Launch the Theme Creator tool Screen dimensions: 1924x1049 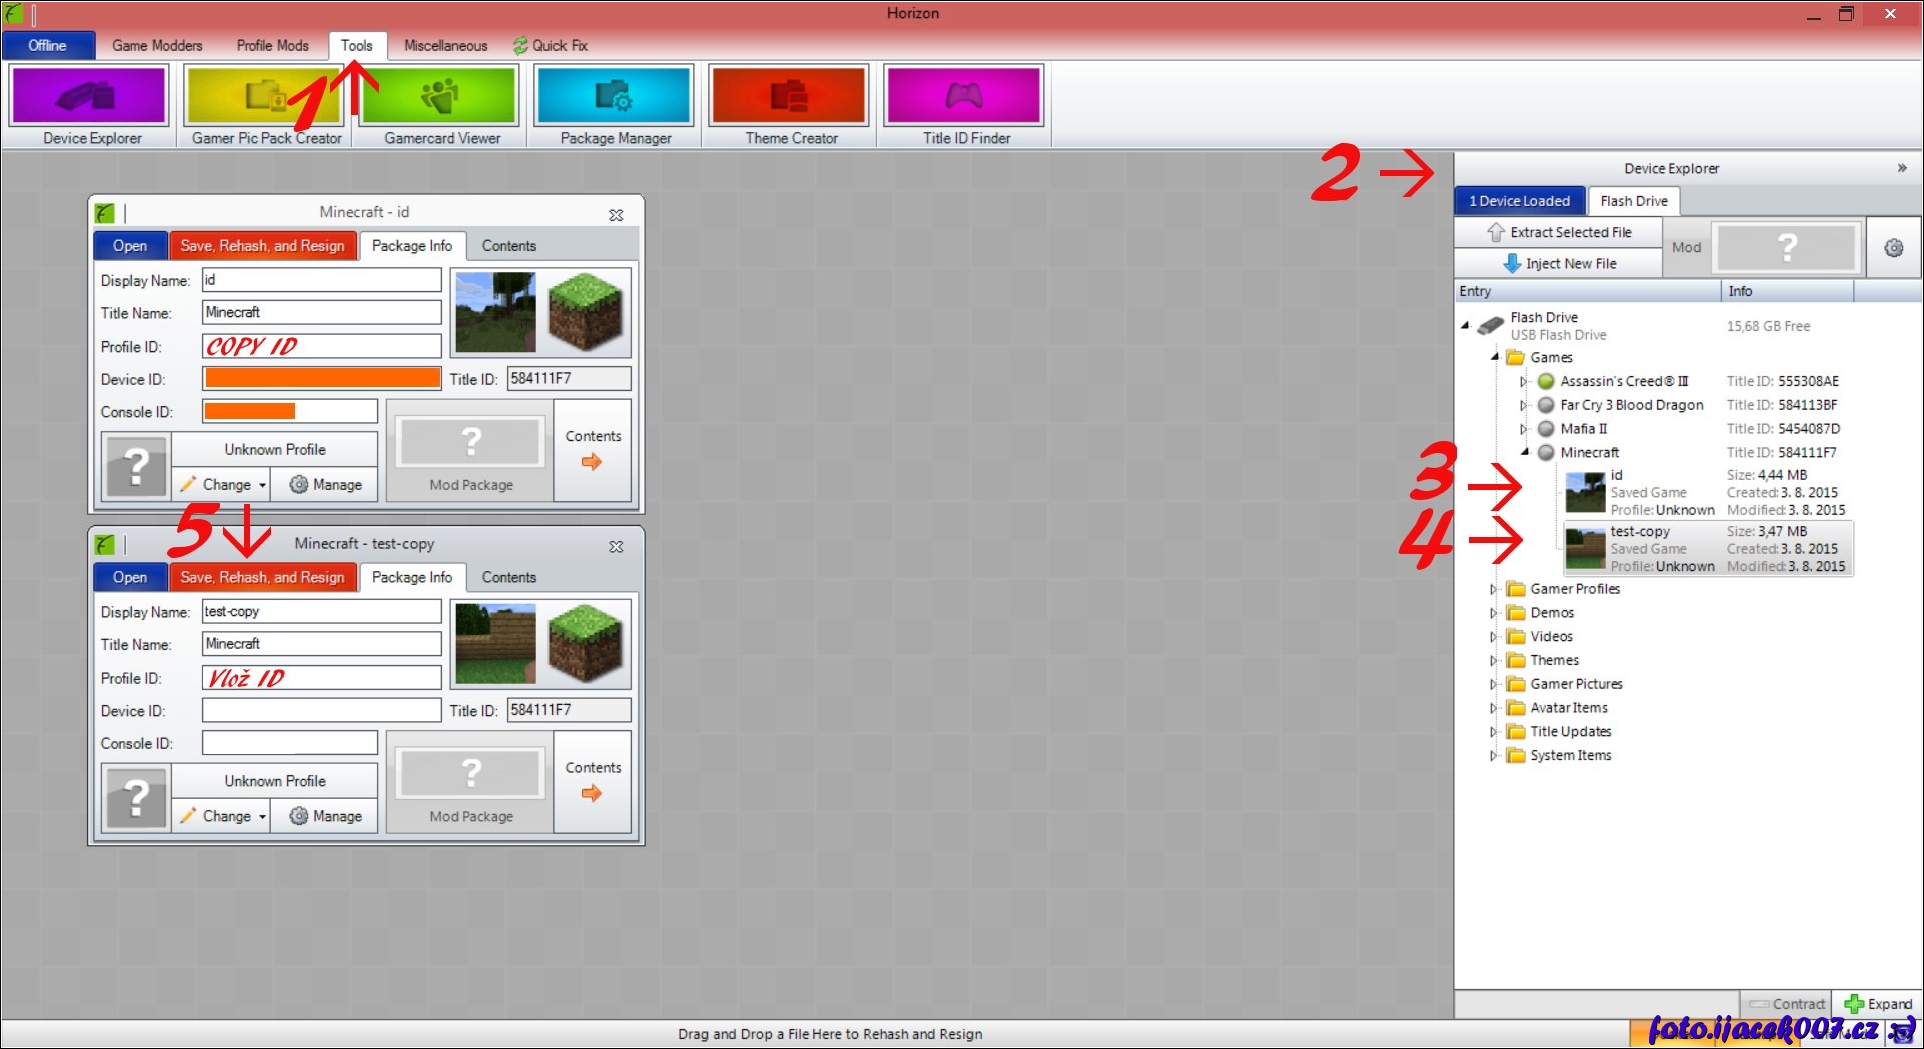coord(789,96)
